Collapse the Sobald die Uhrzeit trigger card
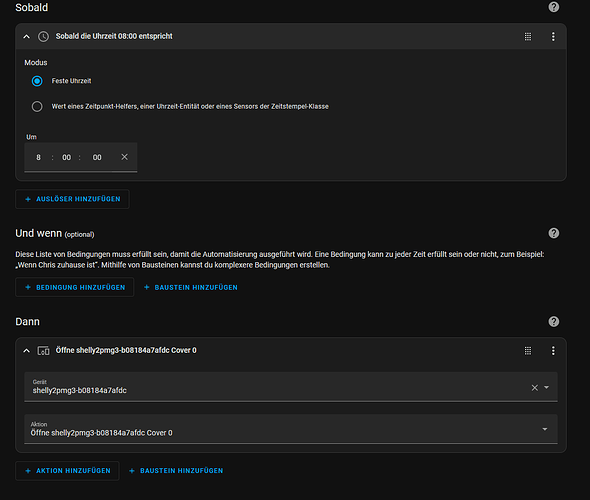 pos(26,36)
